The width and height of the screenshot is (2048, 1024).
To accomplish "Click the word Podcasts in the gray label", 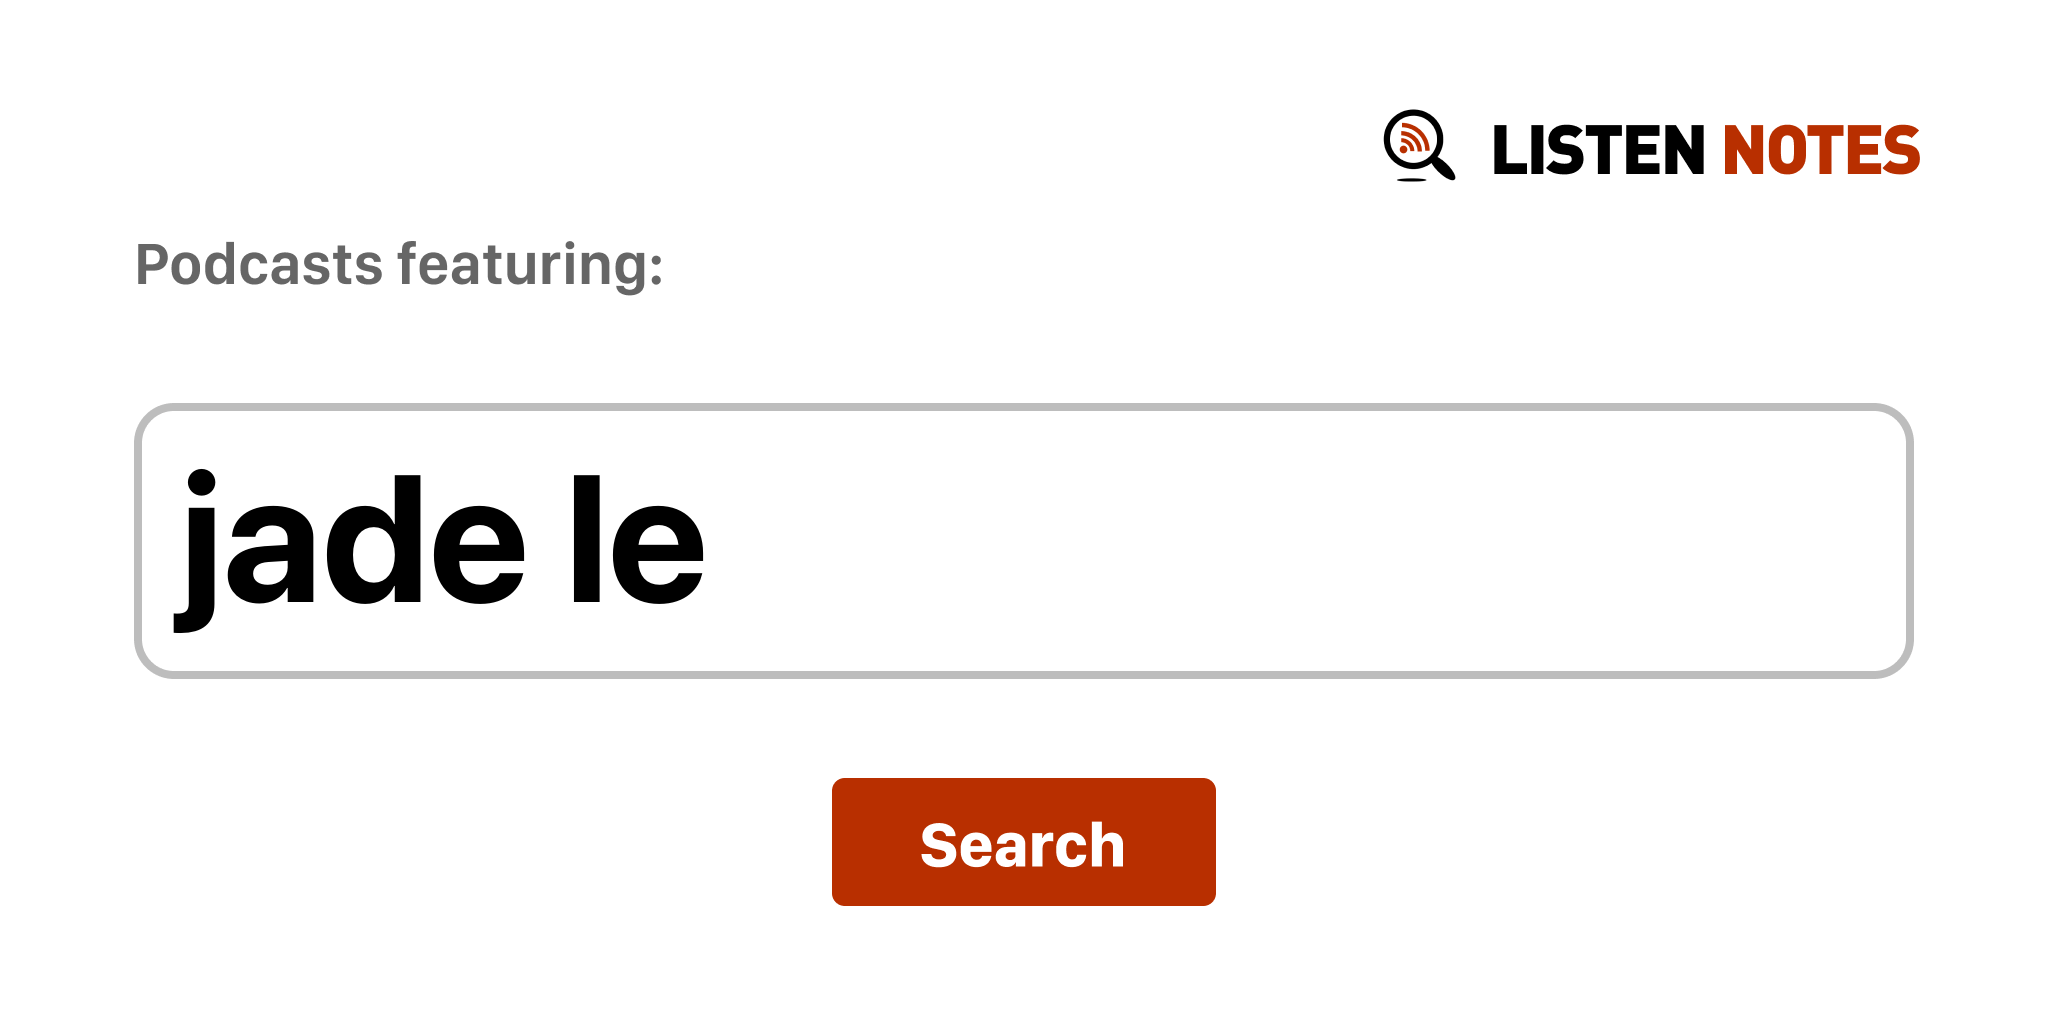I will [x=259, y=265].
